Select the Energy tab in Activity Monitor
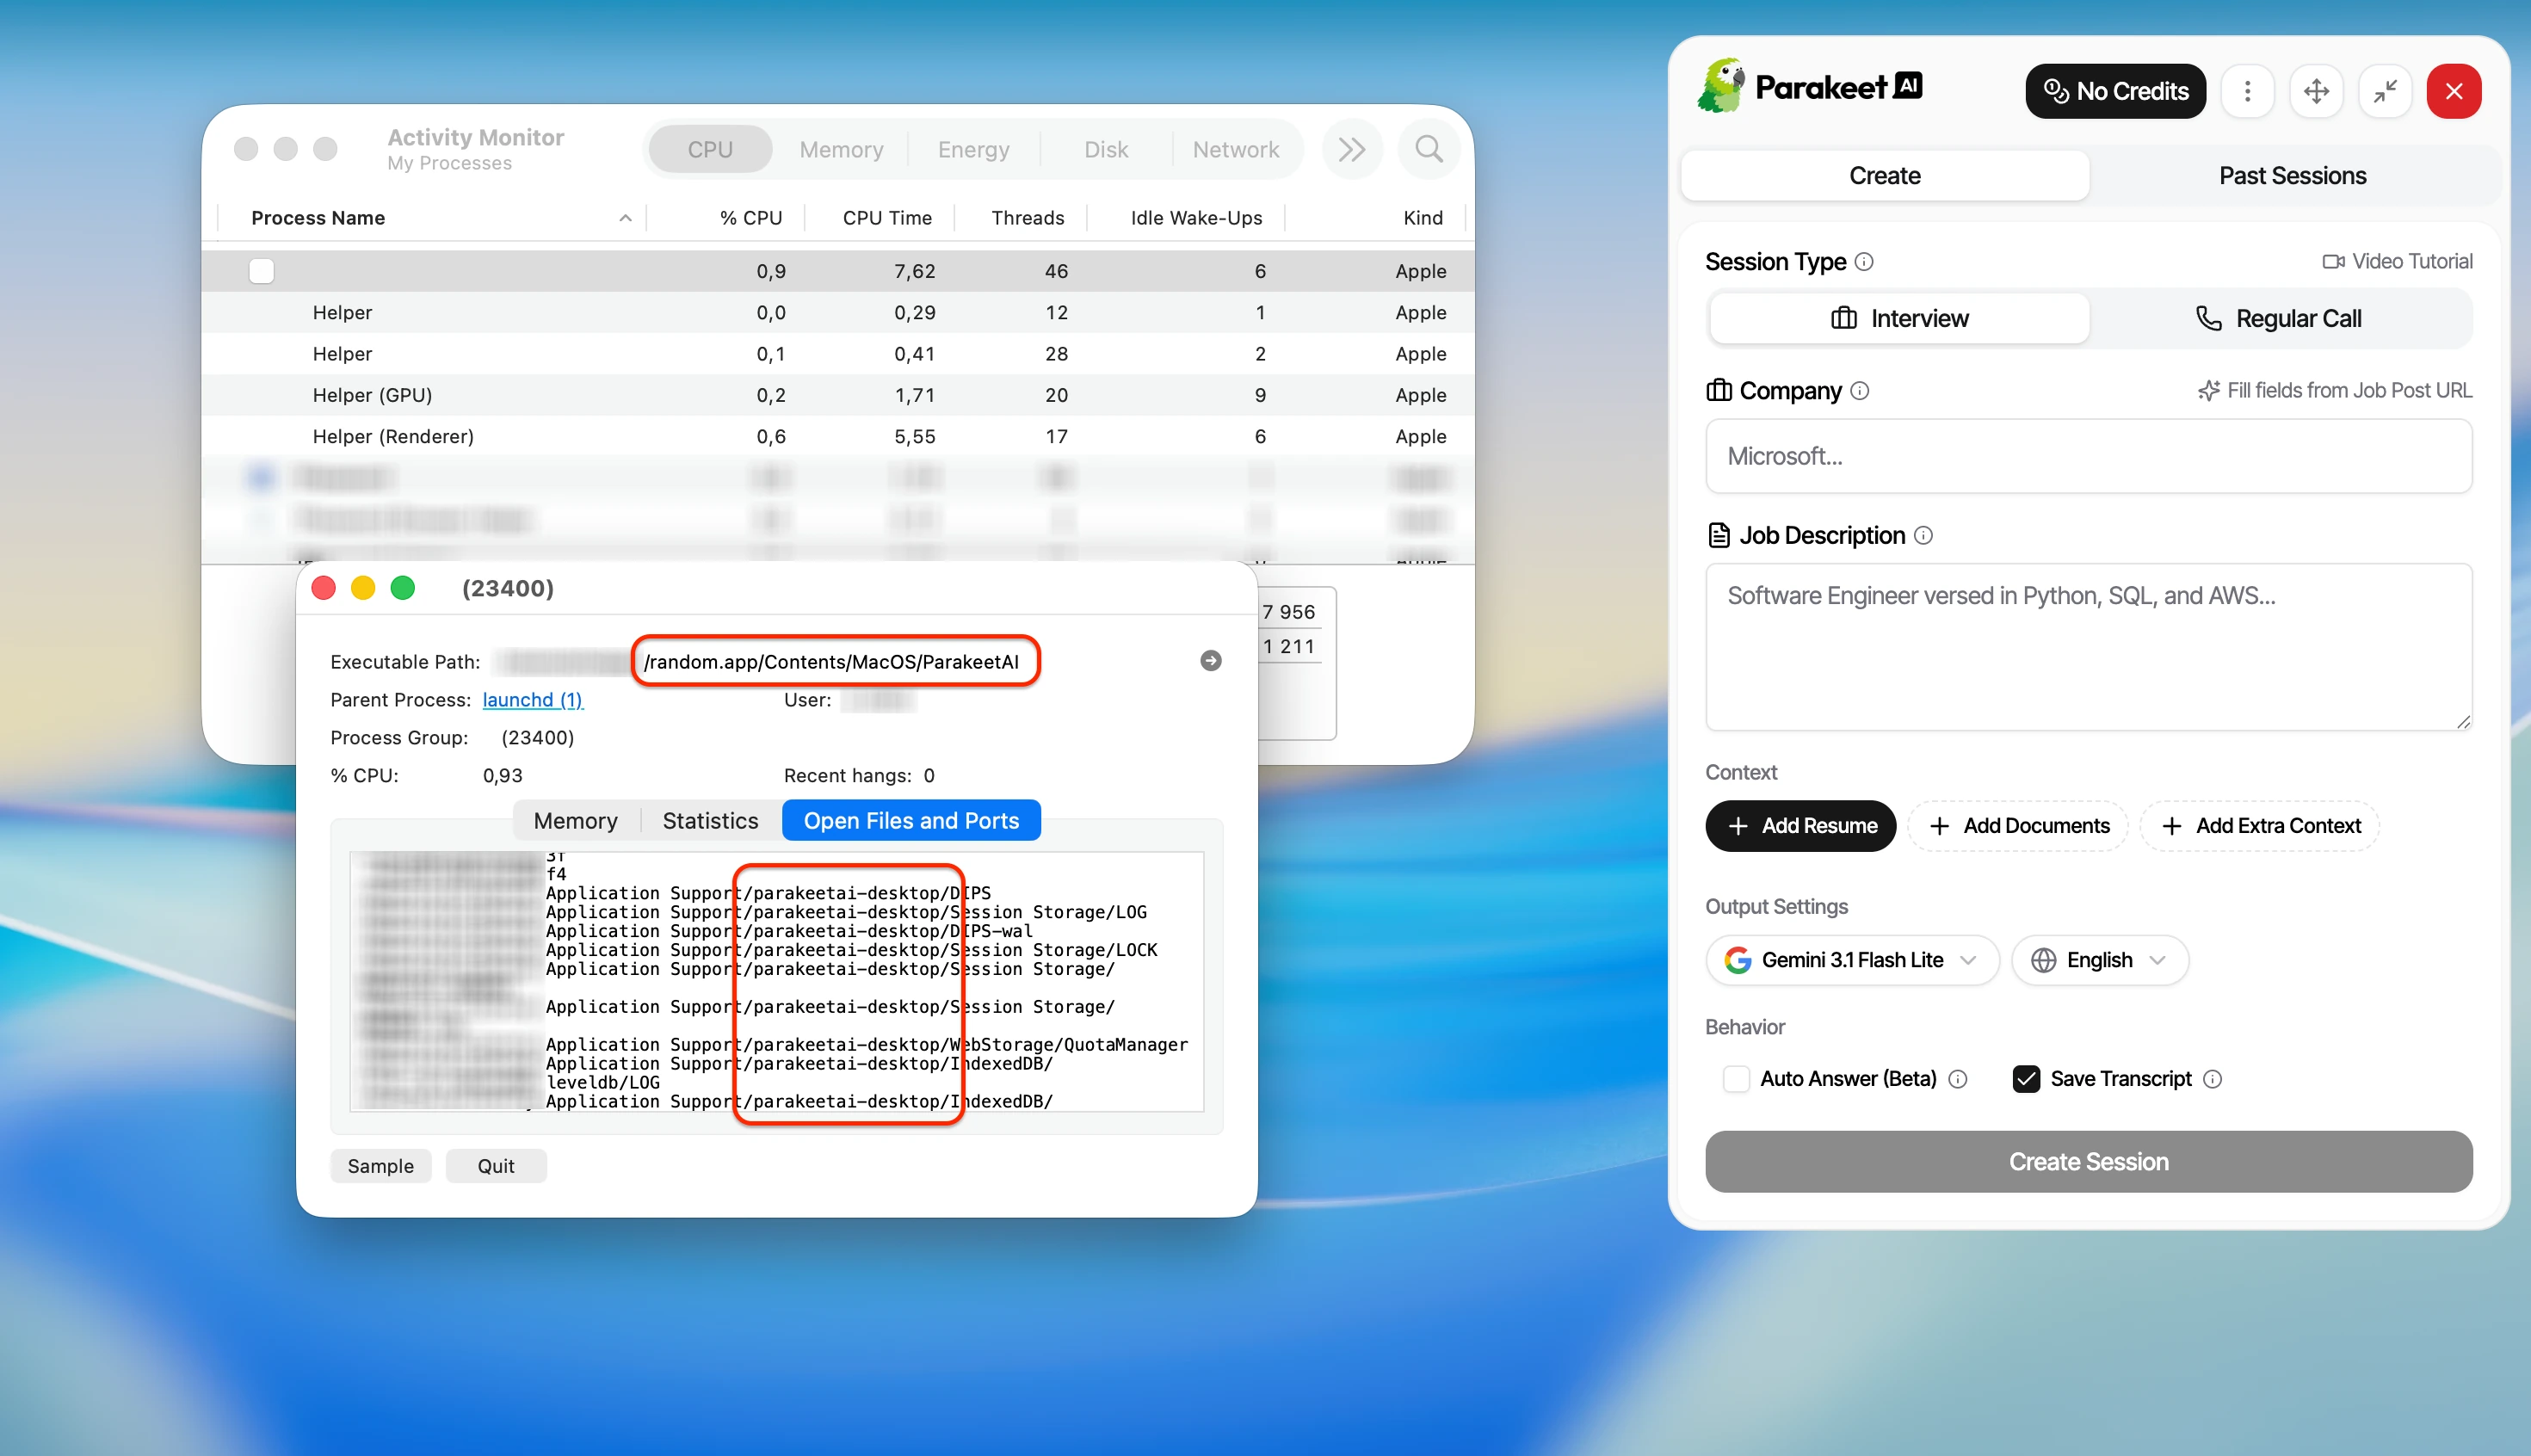This screenshot has width=2531, height=1456. click(x=973, y=149)
